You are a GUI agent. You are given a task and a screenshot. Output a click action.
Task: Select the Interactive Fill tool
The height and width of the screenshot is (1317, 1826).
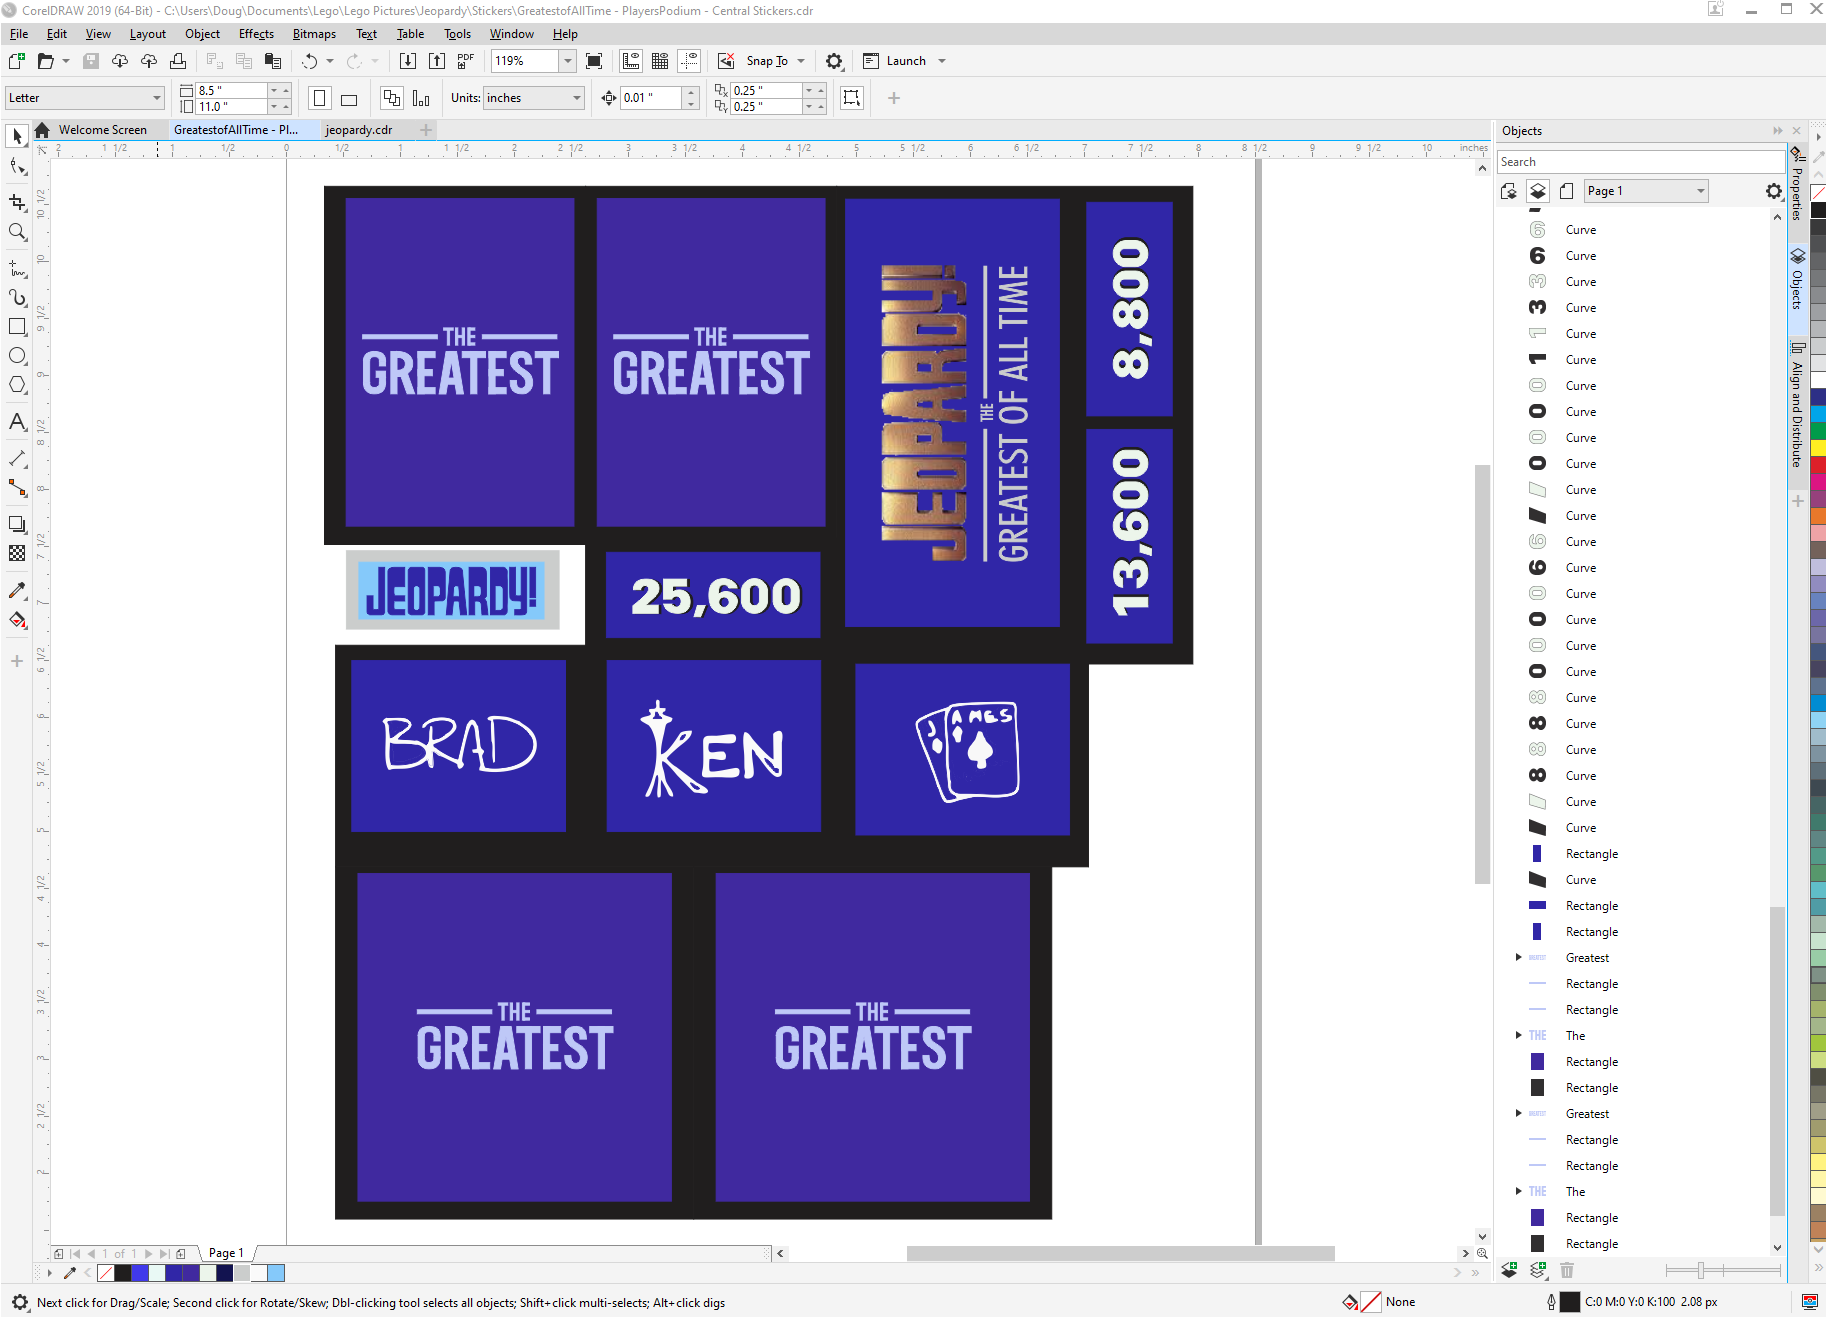click(x=17, y=620)
